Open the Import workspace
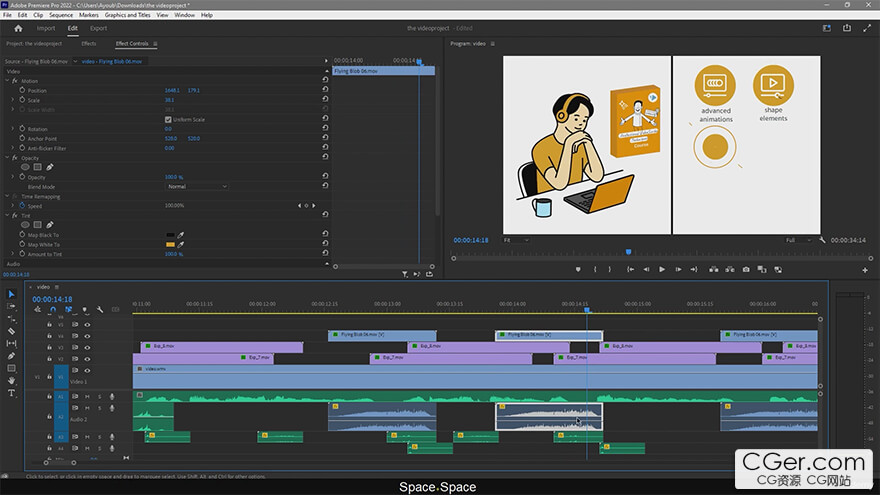Screen dimensions: 880x495 (x=46, y=28)
